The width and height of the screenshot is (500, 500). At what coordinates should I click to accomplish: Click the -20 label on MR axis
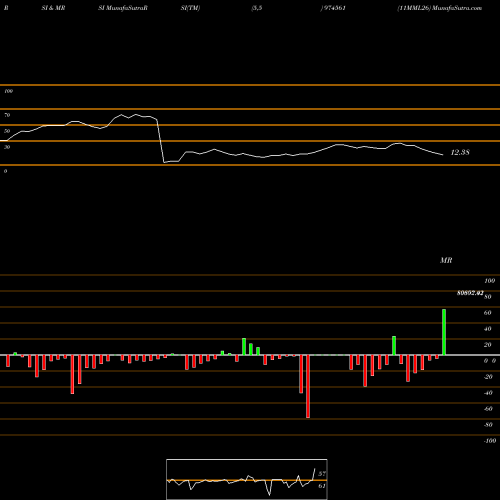click(x=488, y=377)
